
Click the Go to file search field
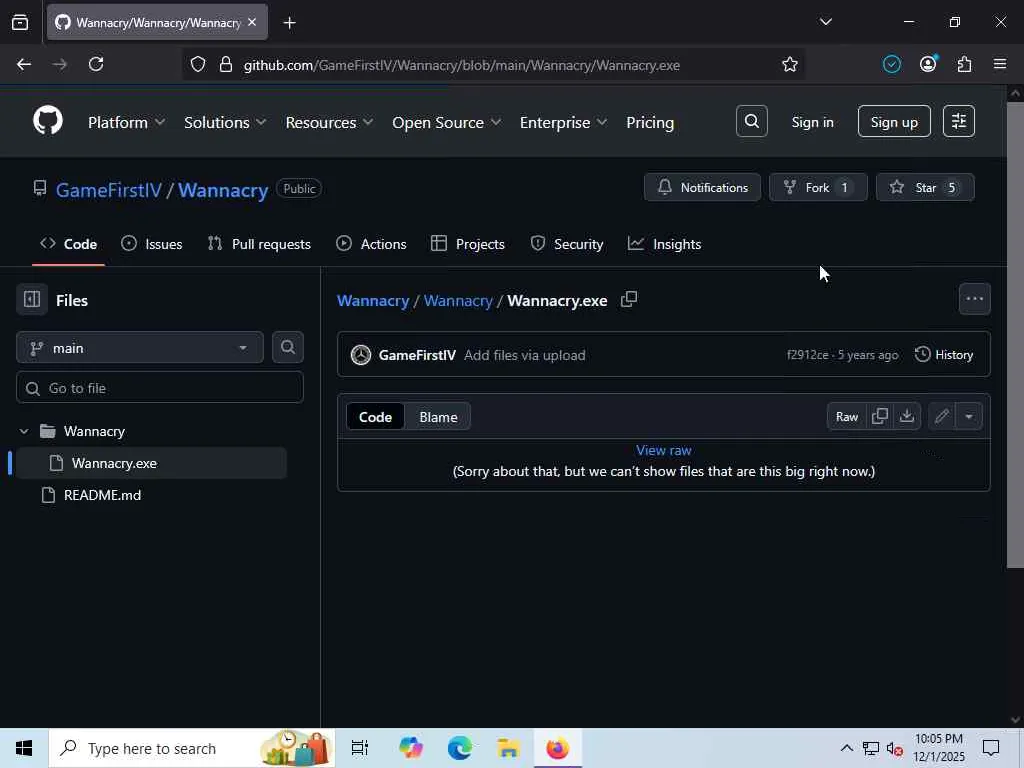pos(160,388)
